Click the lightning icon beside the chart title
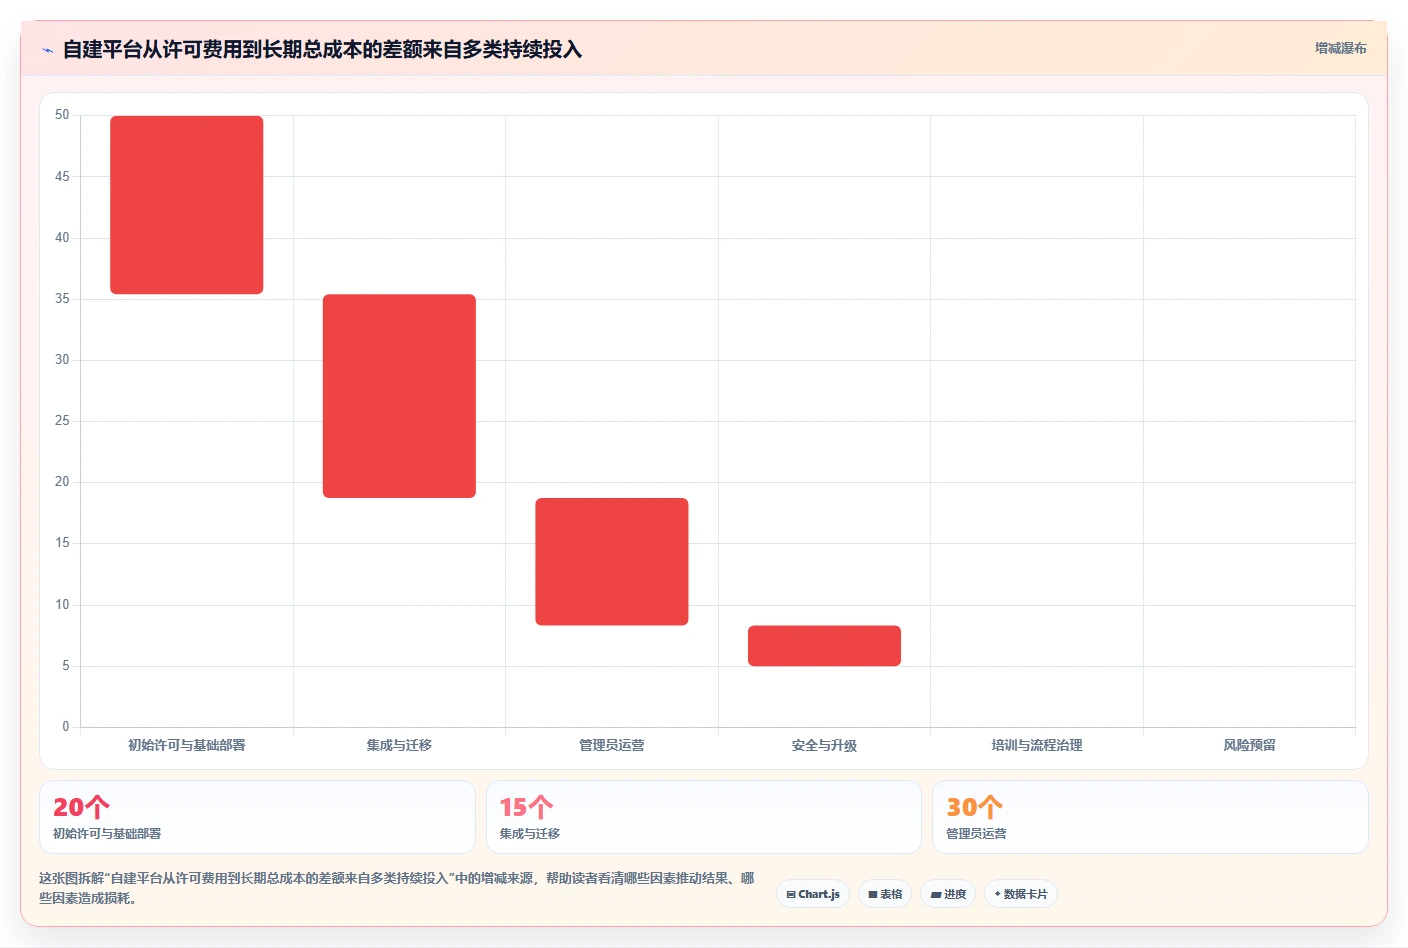 click(47, 50)
